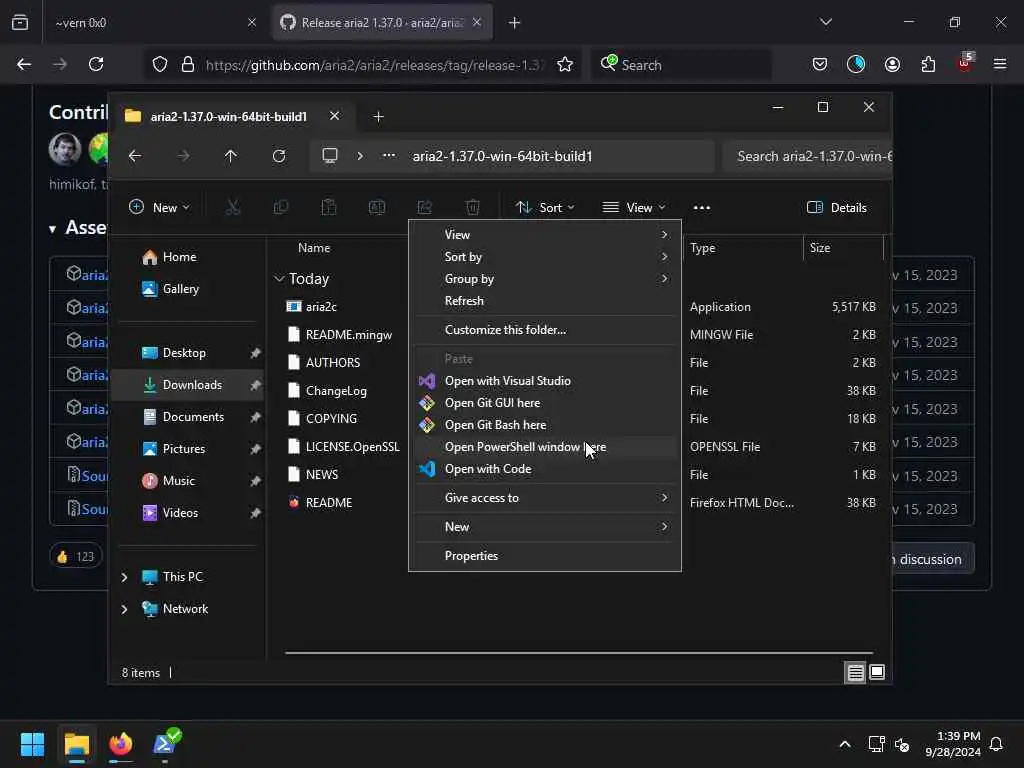This screenshot has height=768, width=1024.
Task: Open the View dropdown in toolbar
Action: [633, 208]
